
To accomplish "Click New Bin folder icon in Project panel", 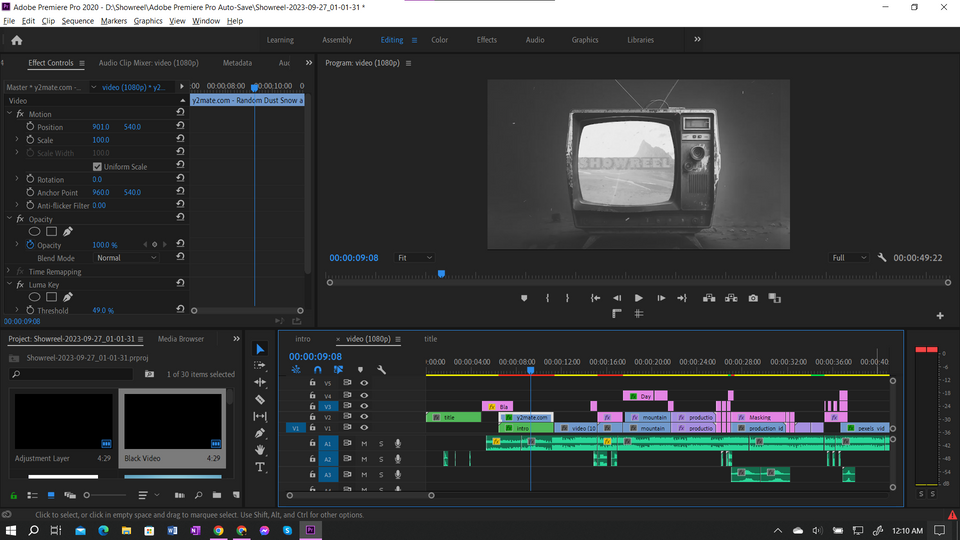I will (x=217, y=495).
